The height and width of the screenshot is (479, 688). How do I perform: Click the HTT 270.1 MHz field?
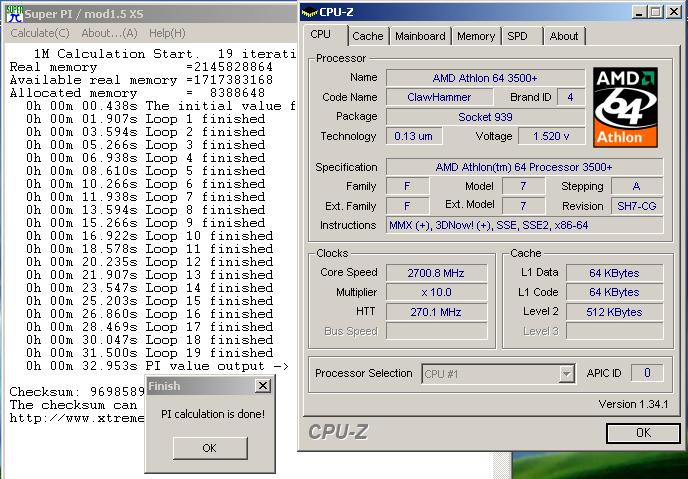436,312
